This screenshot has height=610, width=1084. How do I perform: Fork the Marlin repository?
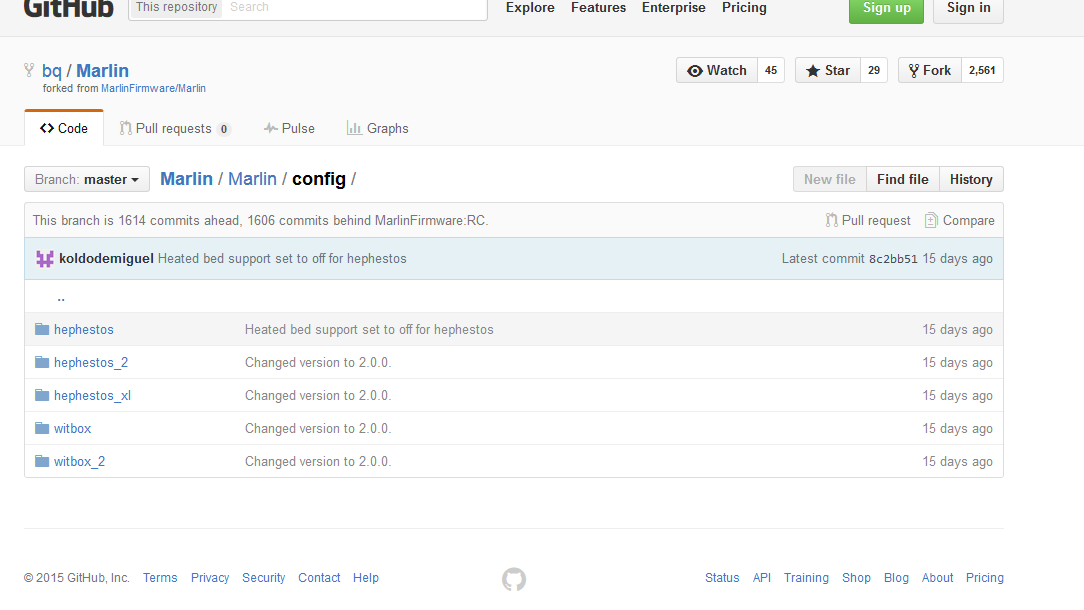point(930,71)
